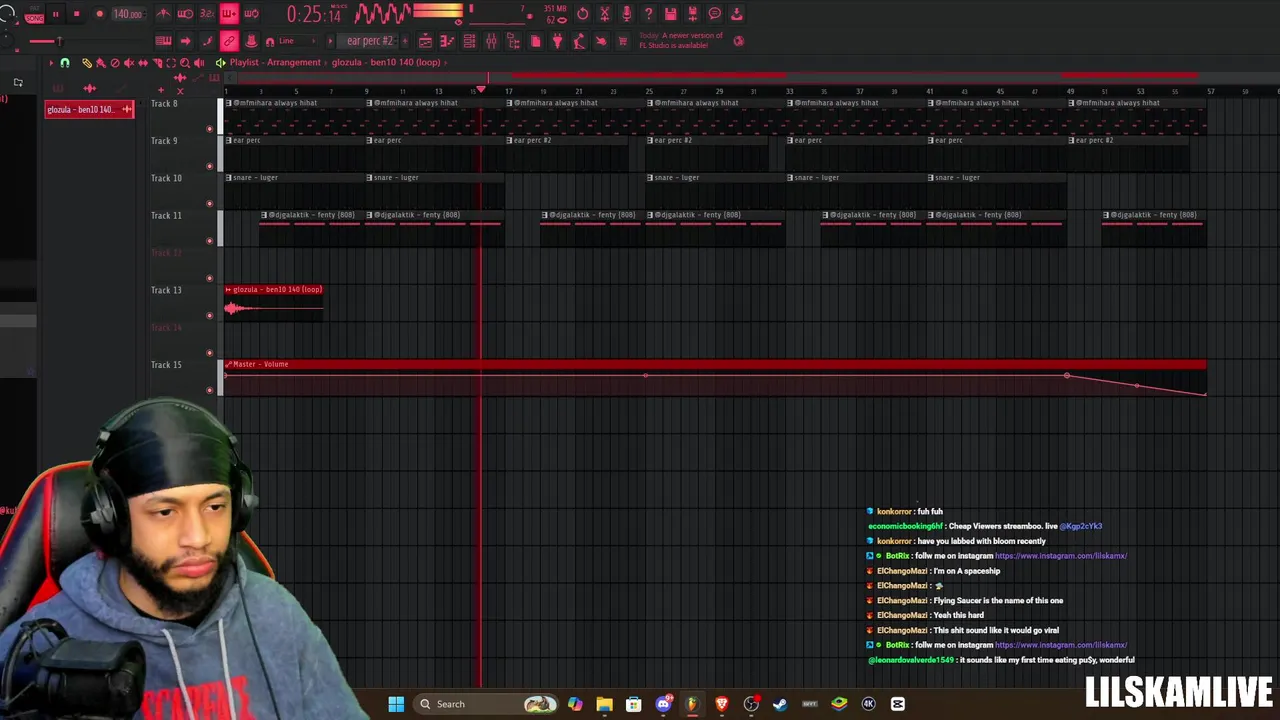The width and height of the screenshot is (1280, 720).
Task: Open help question mark icon
Action: tap(648, 13)
